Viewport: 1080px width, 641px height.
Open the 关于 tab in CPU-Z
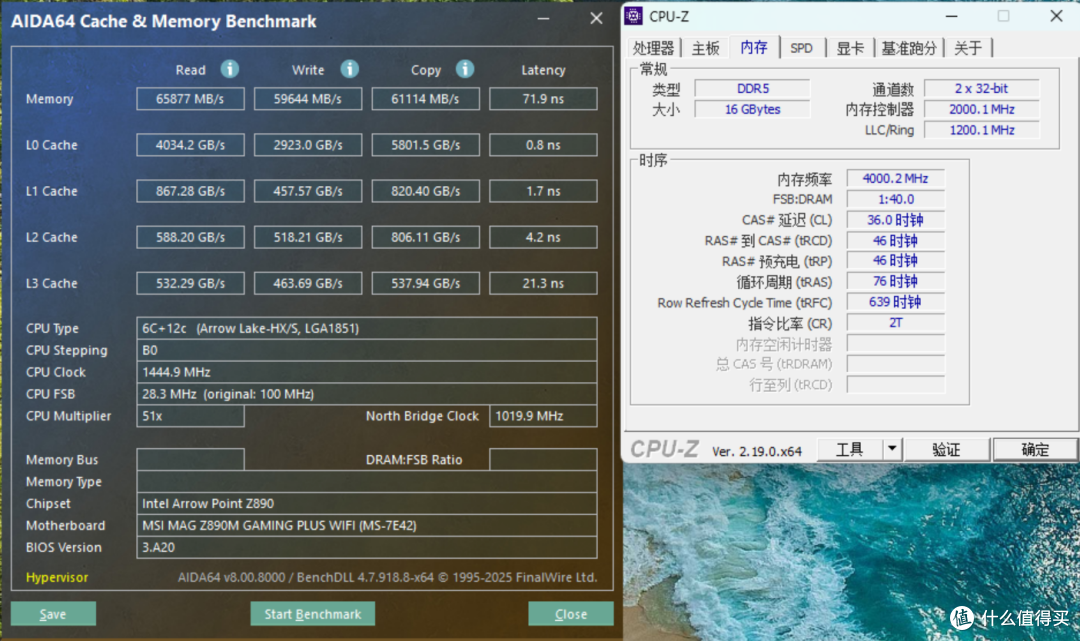[x=968, y=48]
